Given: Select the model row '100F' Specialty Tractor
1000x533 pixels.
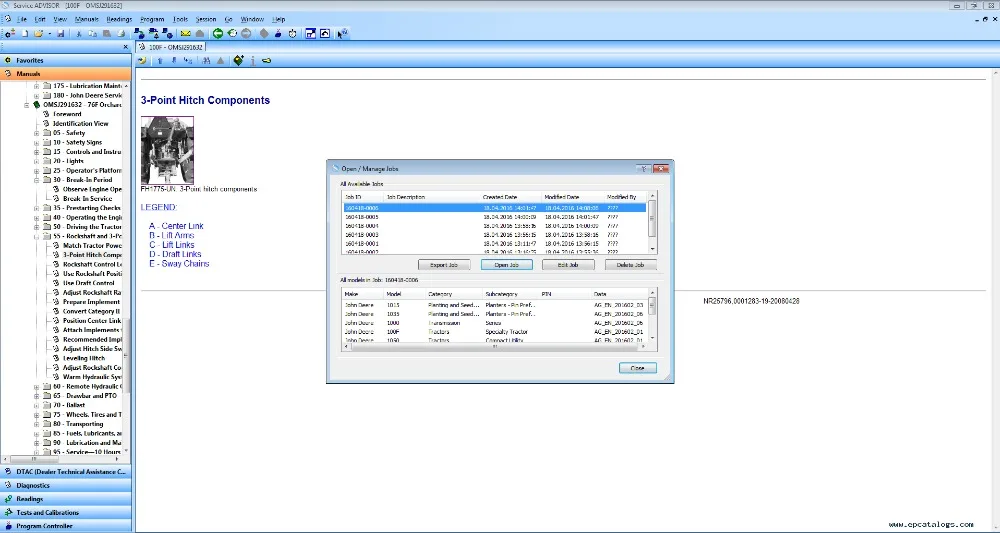Looking at the screenshot, I should point(494,332).
